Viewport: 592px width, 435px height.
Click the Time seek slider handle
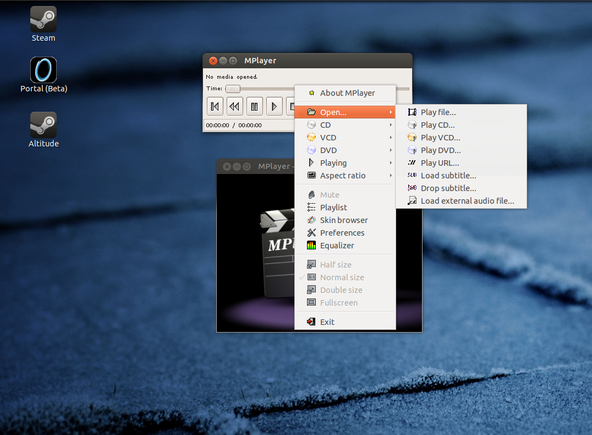coord(233,89)
